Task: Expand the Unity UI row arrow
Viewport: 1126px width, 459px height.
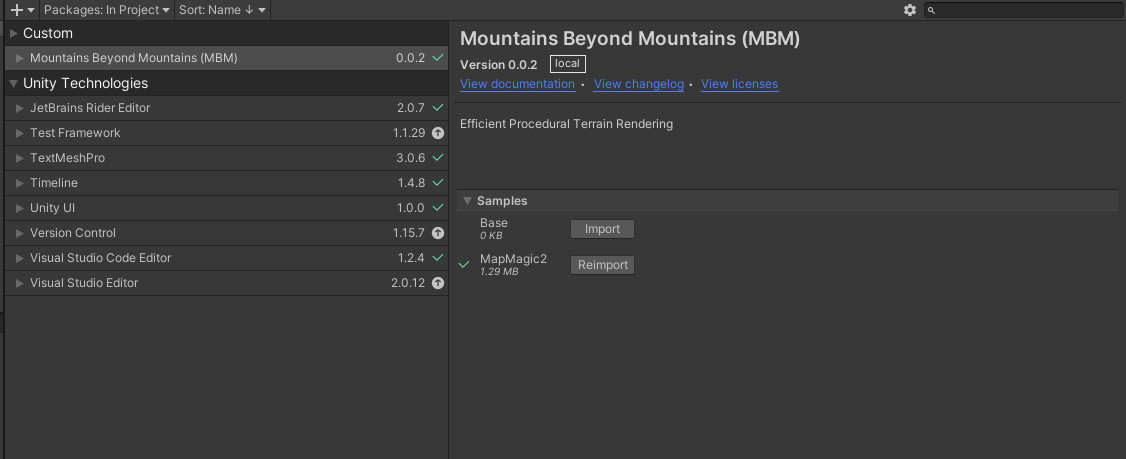Action: coord(20,208)
